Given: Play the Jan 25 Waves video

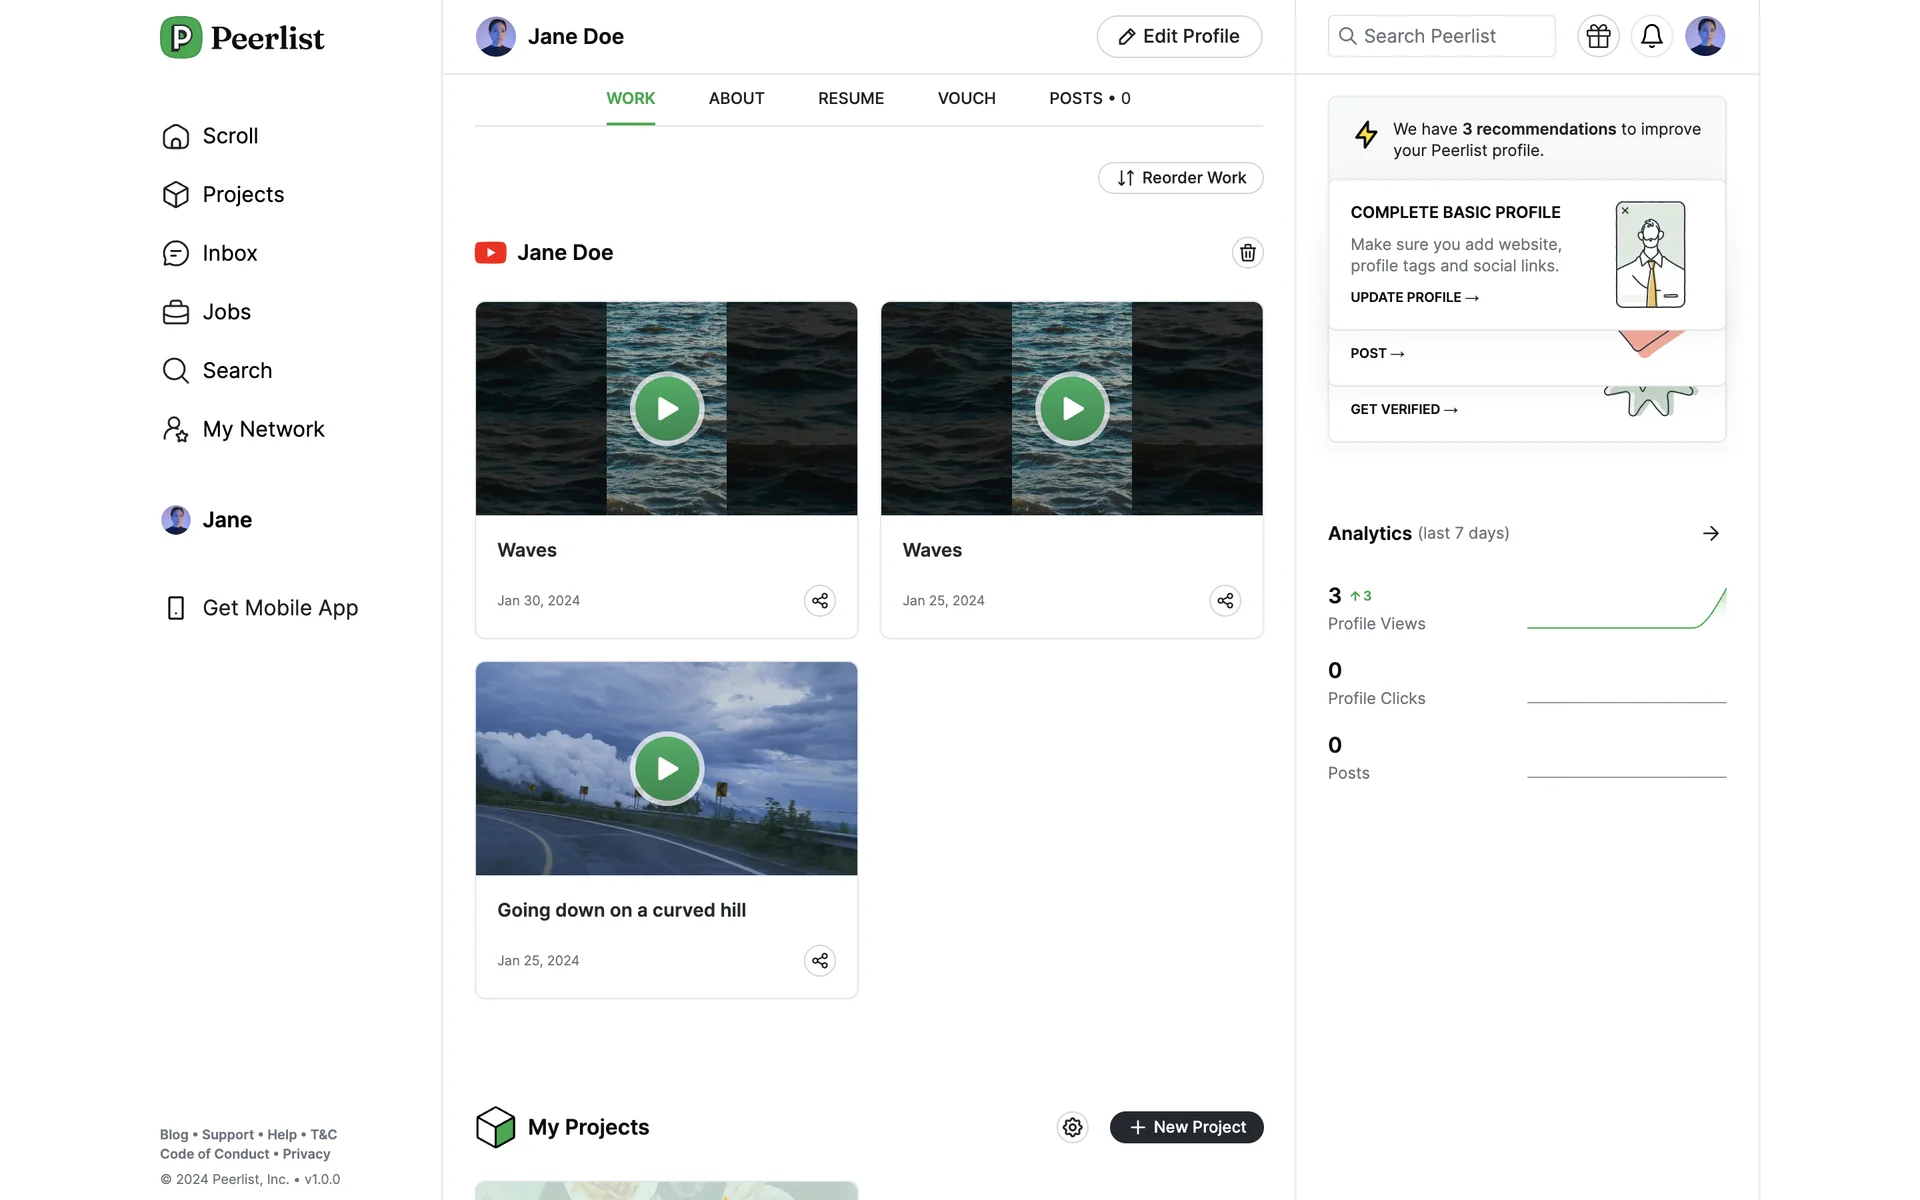Looking at the screenshot, I should point(1071,409).
